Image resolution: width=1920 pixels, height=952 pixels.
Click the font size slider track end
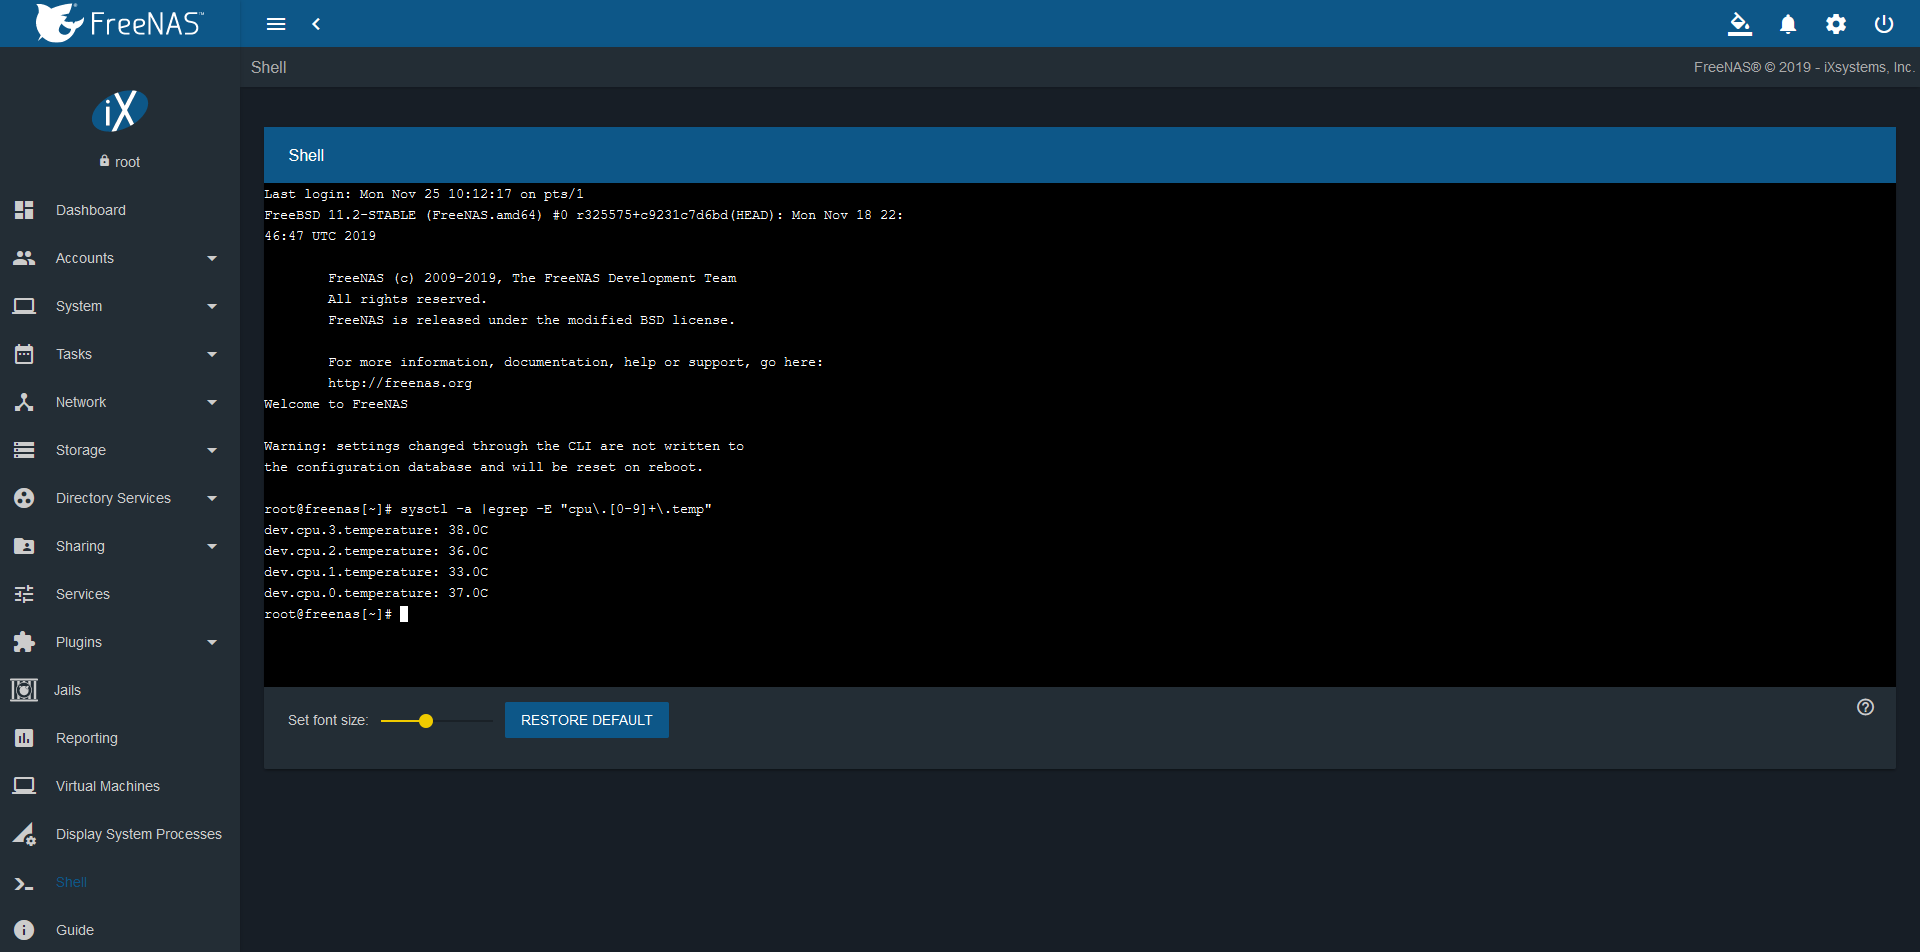pyautogui.click(x=491, y=720)
